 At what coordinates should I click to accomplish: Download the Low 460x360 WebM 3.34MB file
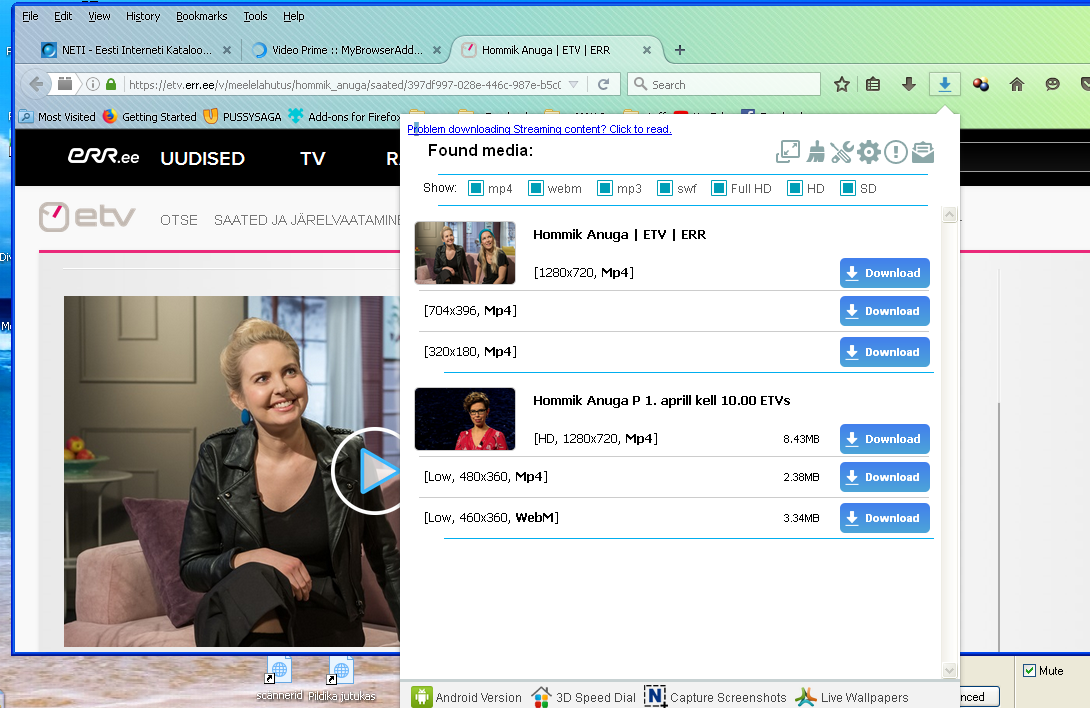884,518
